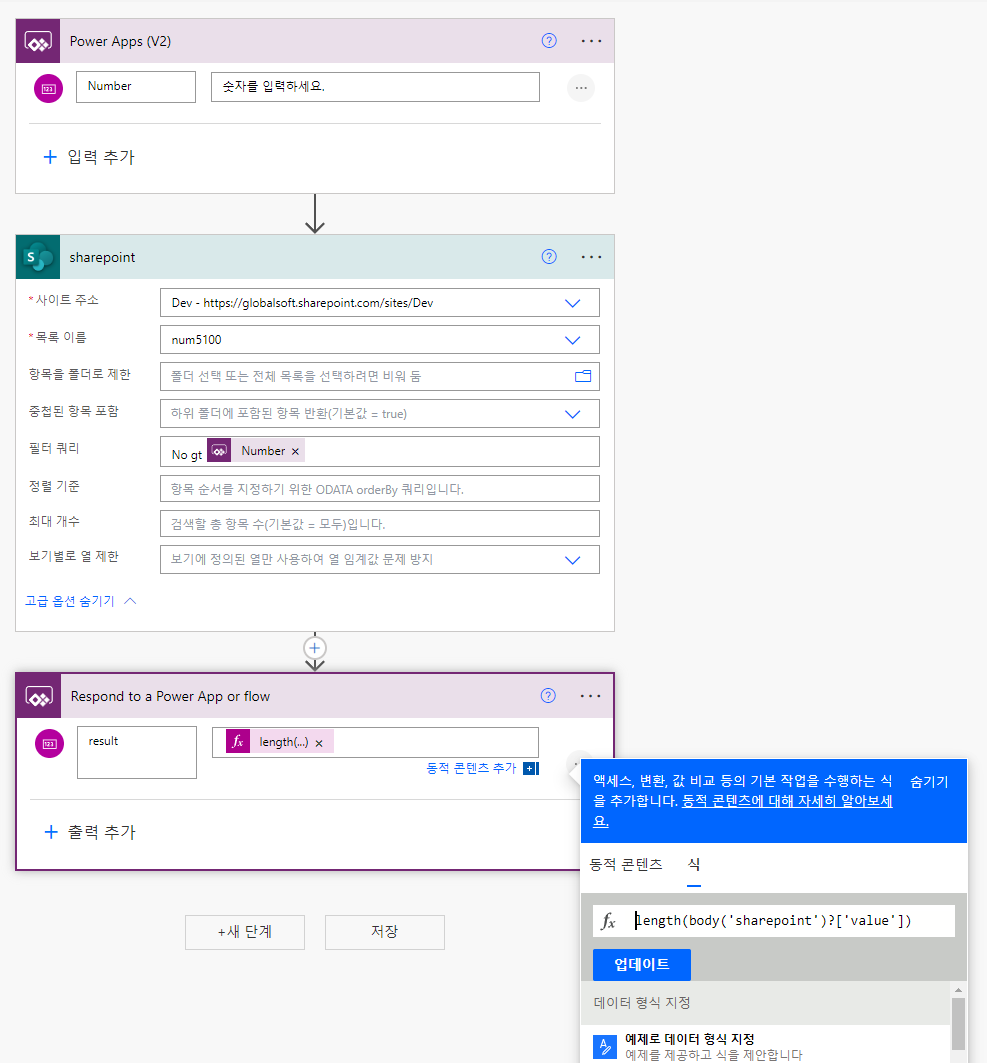The height and width of the screenshot is (1063, 987).
Task: Click 출력 추가 to add an output
Action: pyautogui.click(x=102, y=832)
